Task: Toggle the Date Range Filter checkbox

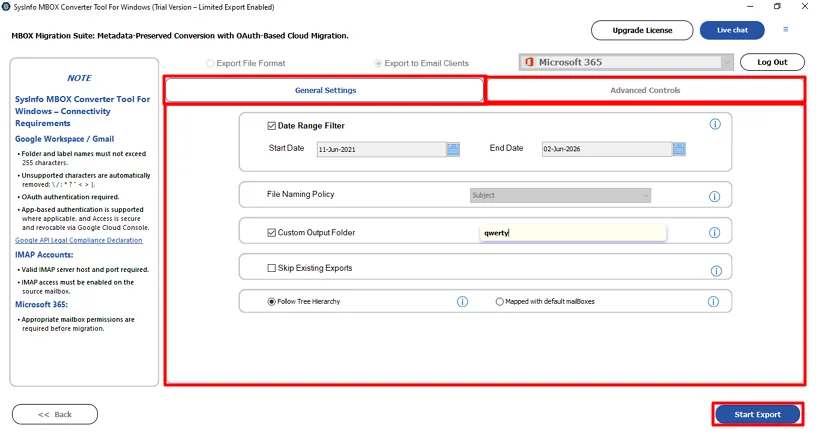Action: click(271, 126)
